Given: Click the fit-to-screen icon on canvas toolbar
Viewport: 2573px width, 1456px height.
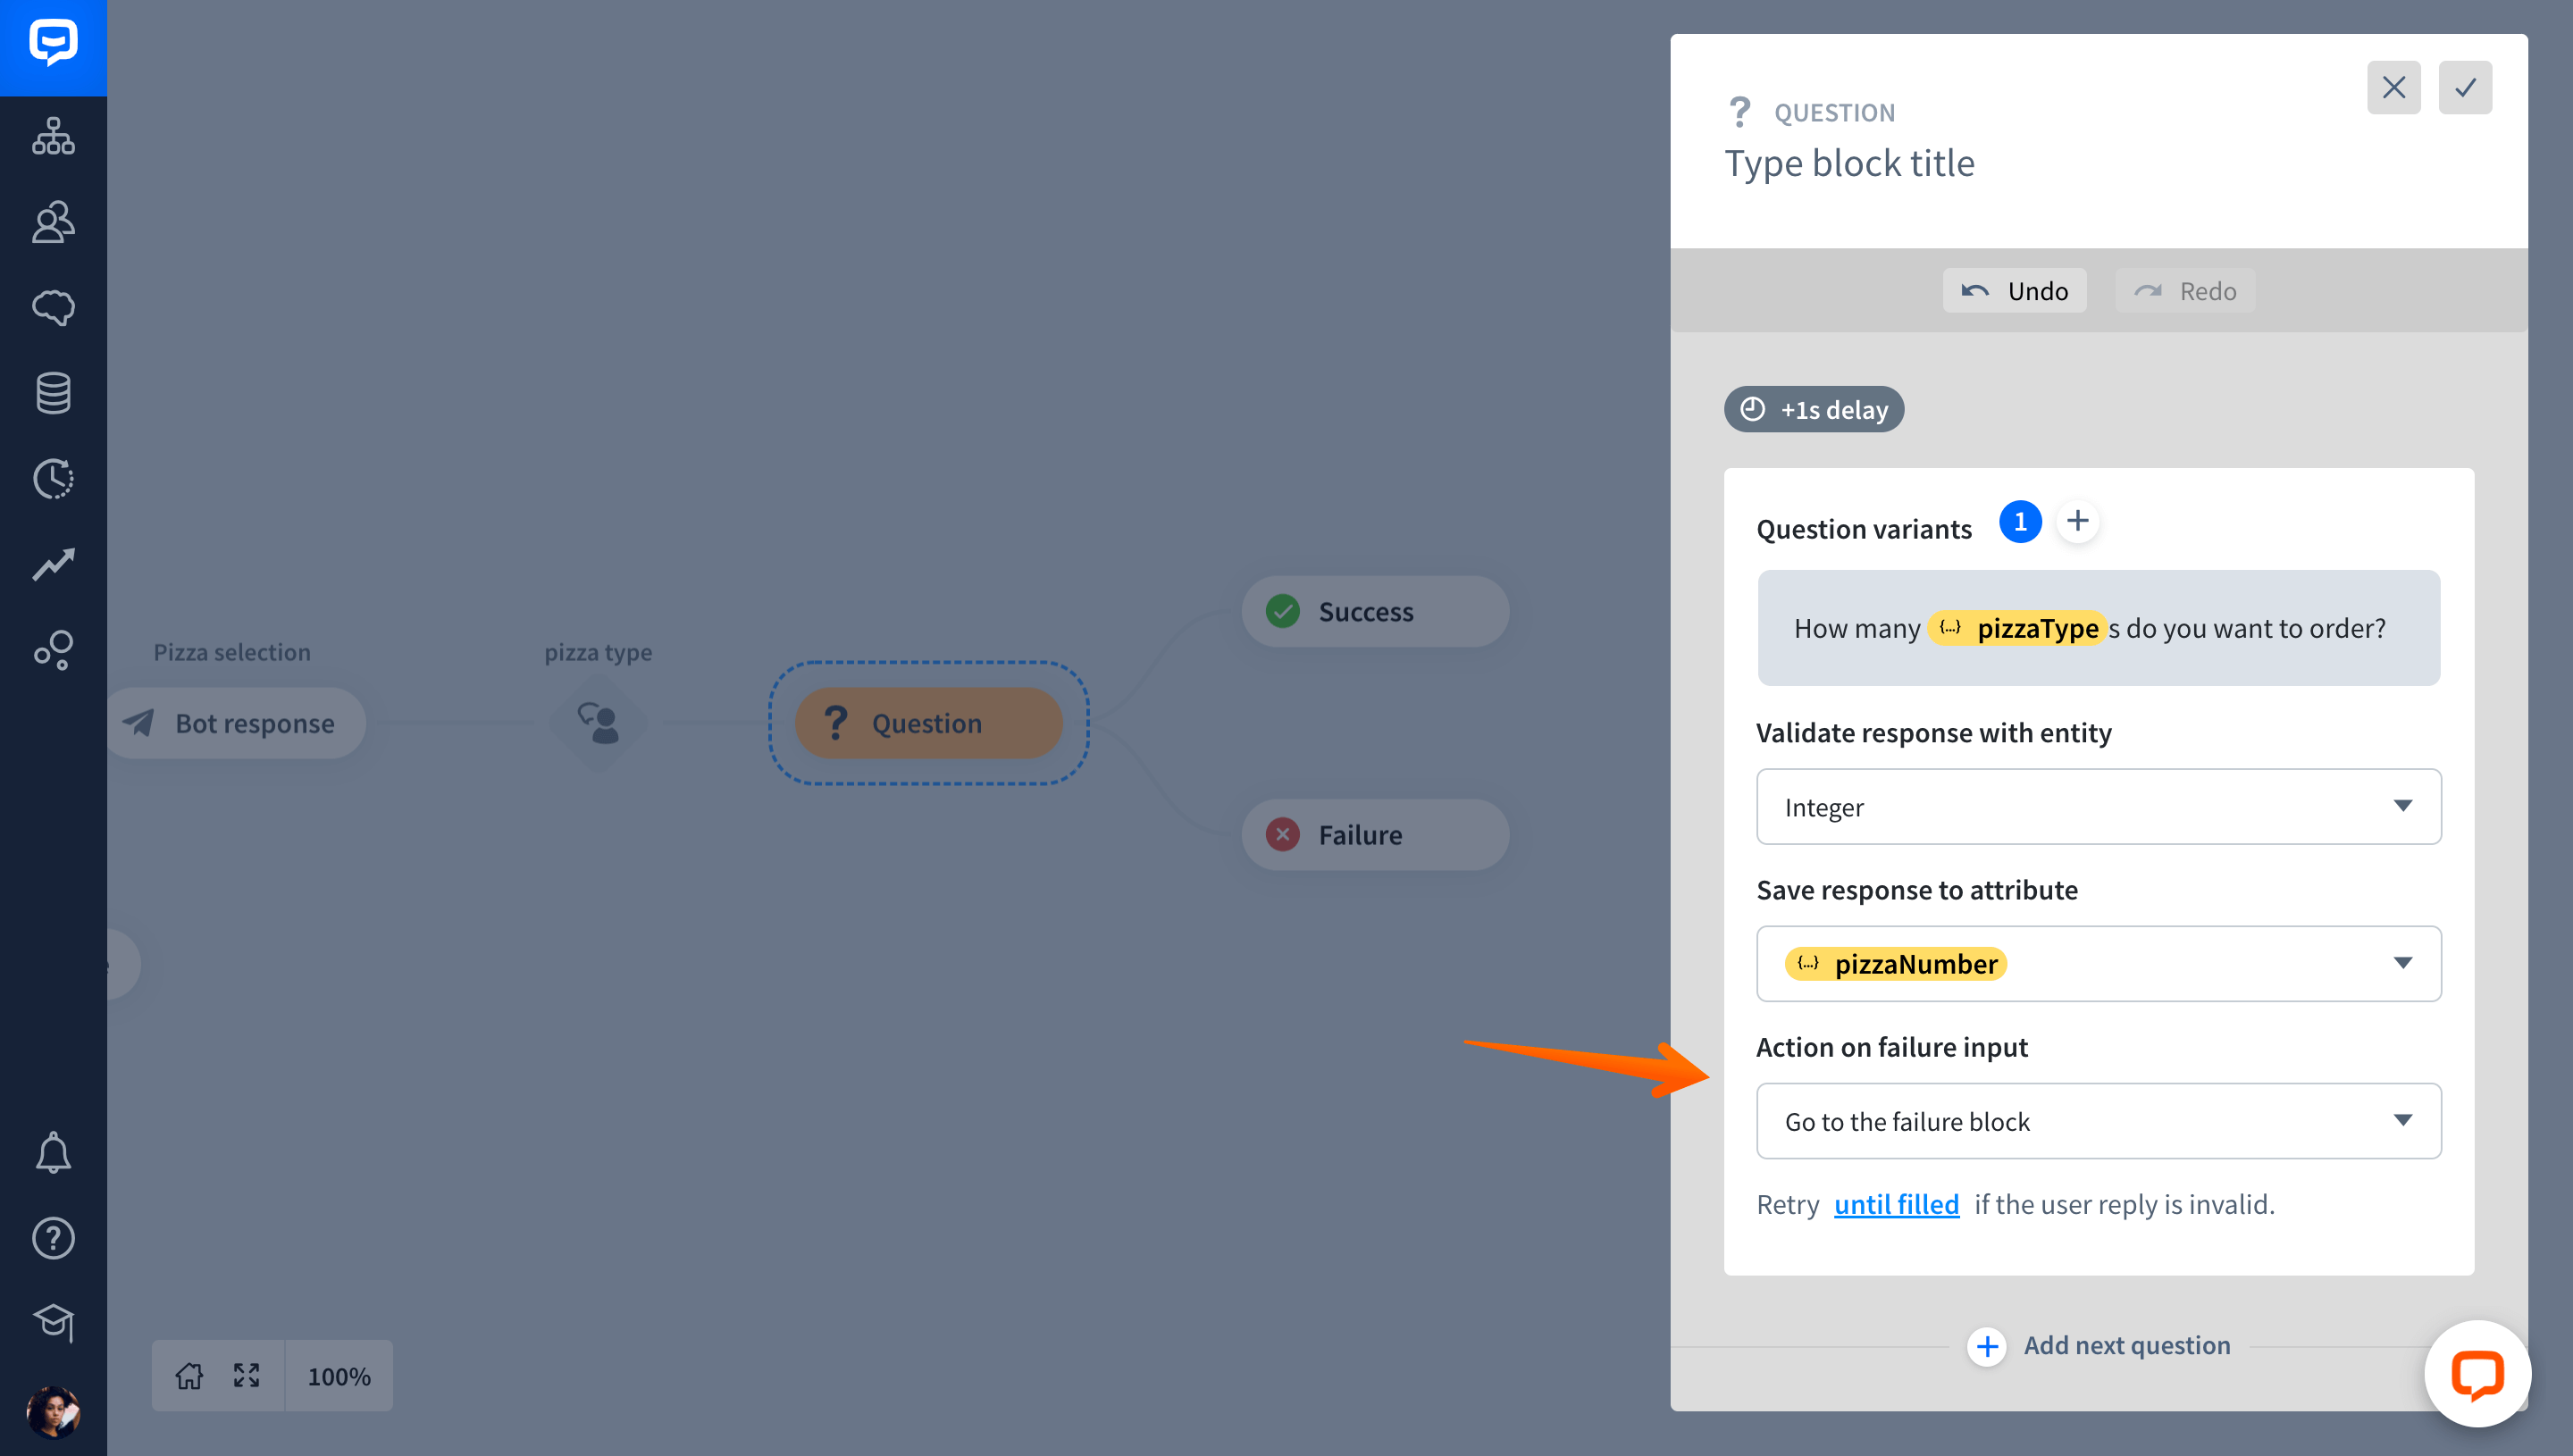Looking at the screenshot, I should click(x=246, y=1376).
